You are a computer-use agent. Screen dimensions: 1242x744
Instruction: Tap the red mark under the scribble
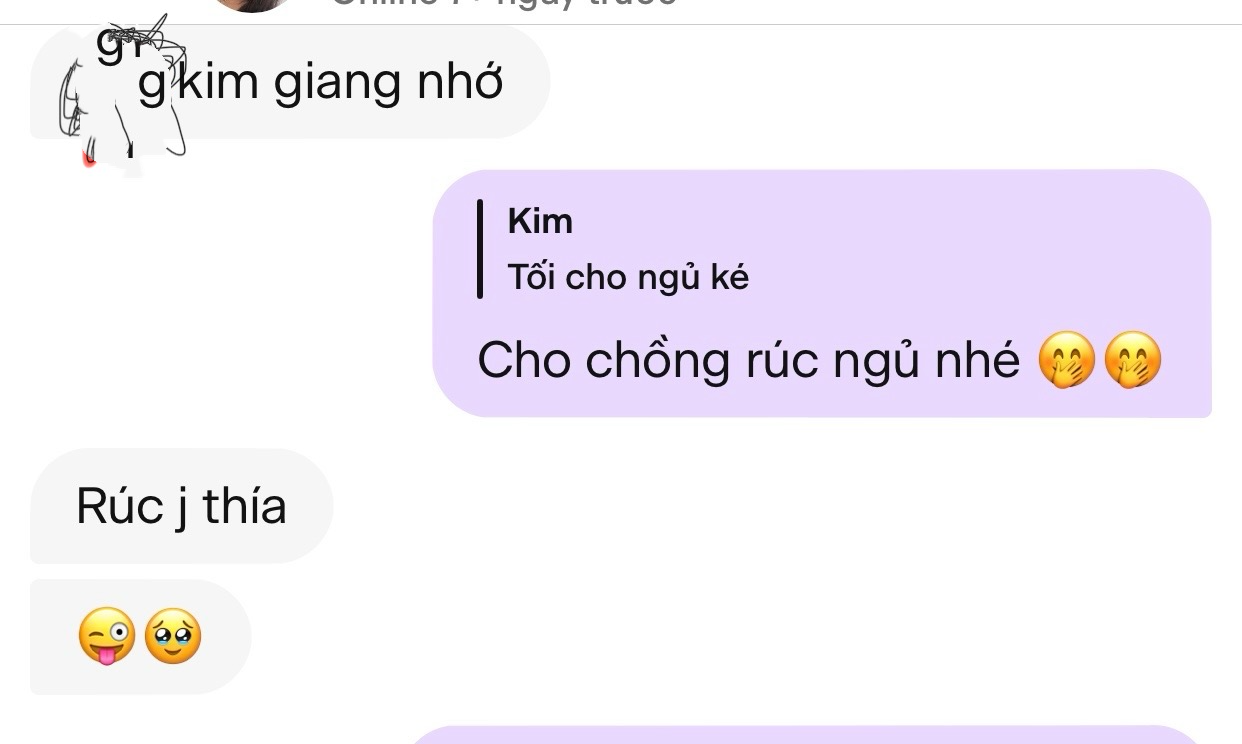pos(89,158)
